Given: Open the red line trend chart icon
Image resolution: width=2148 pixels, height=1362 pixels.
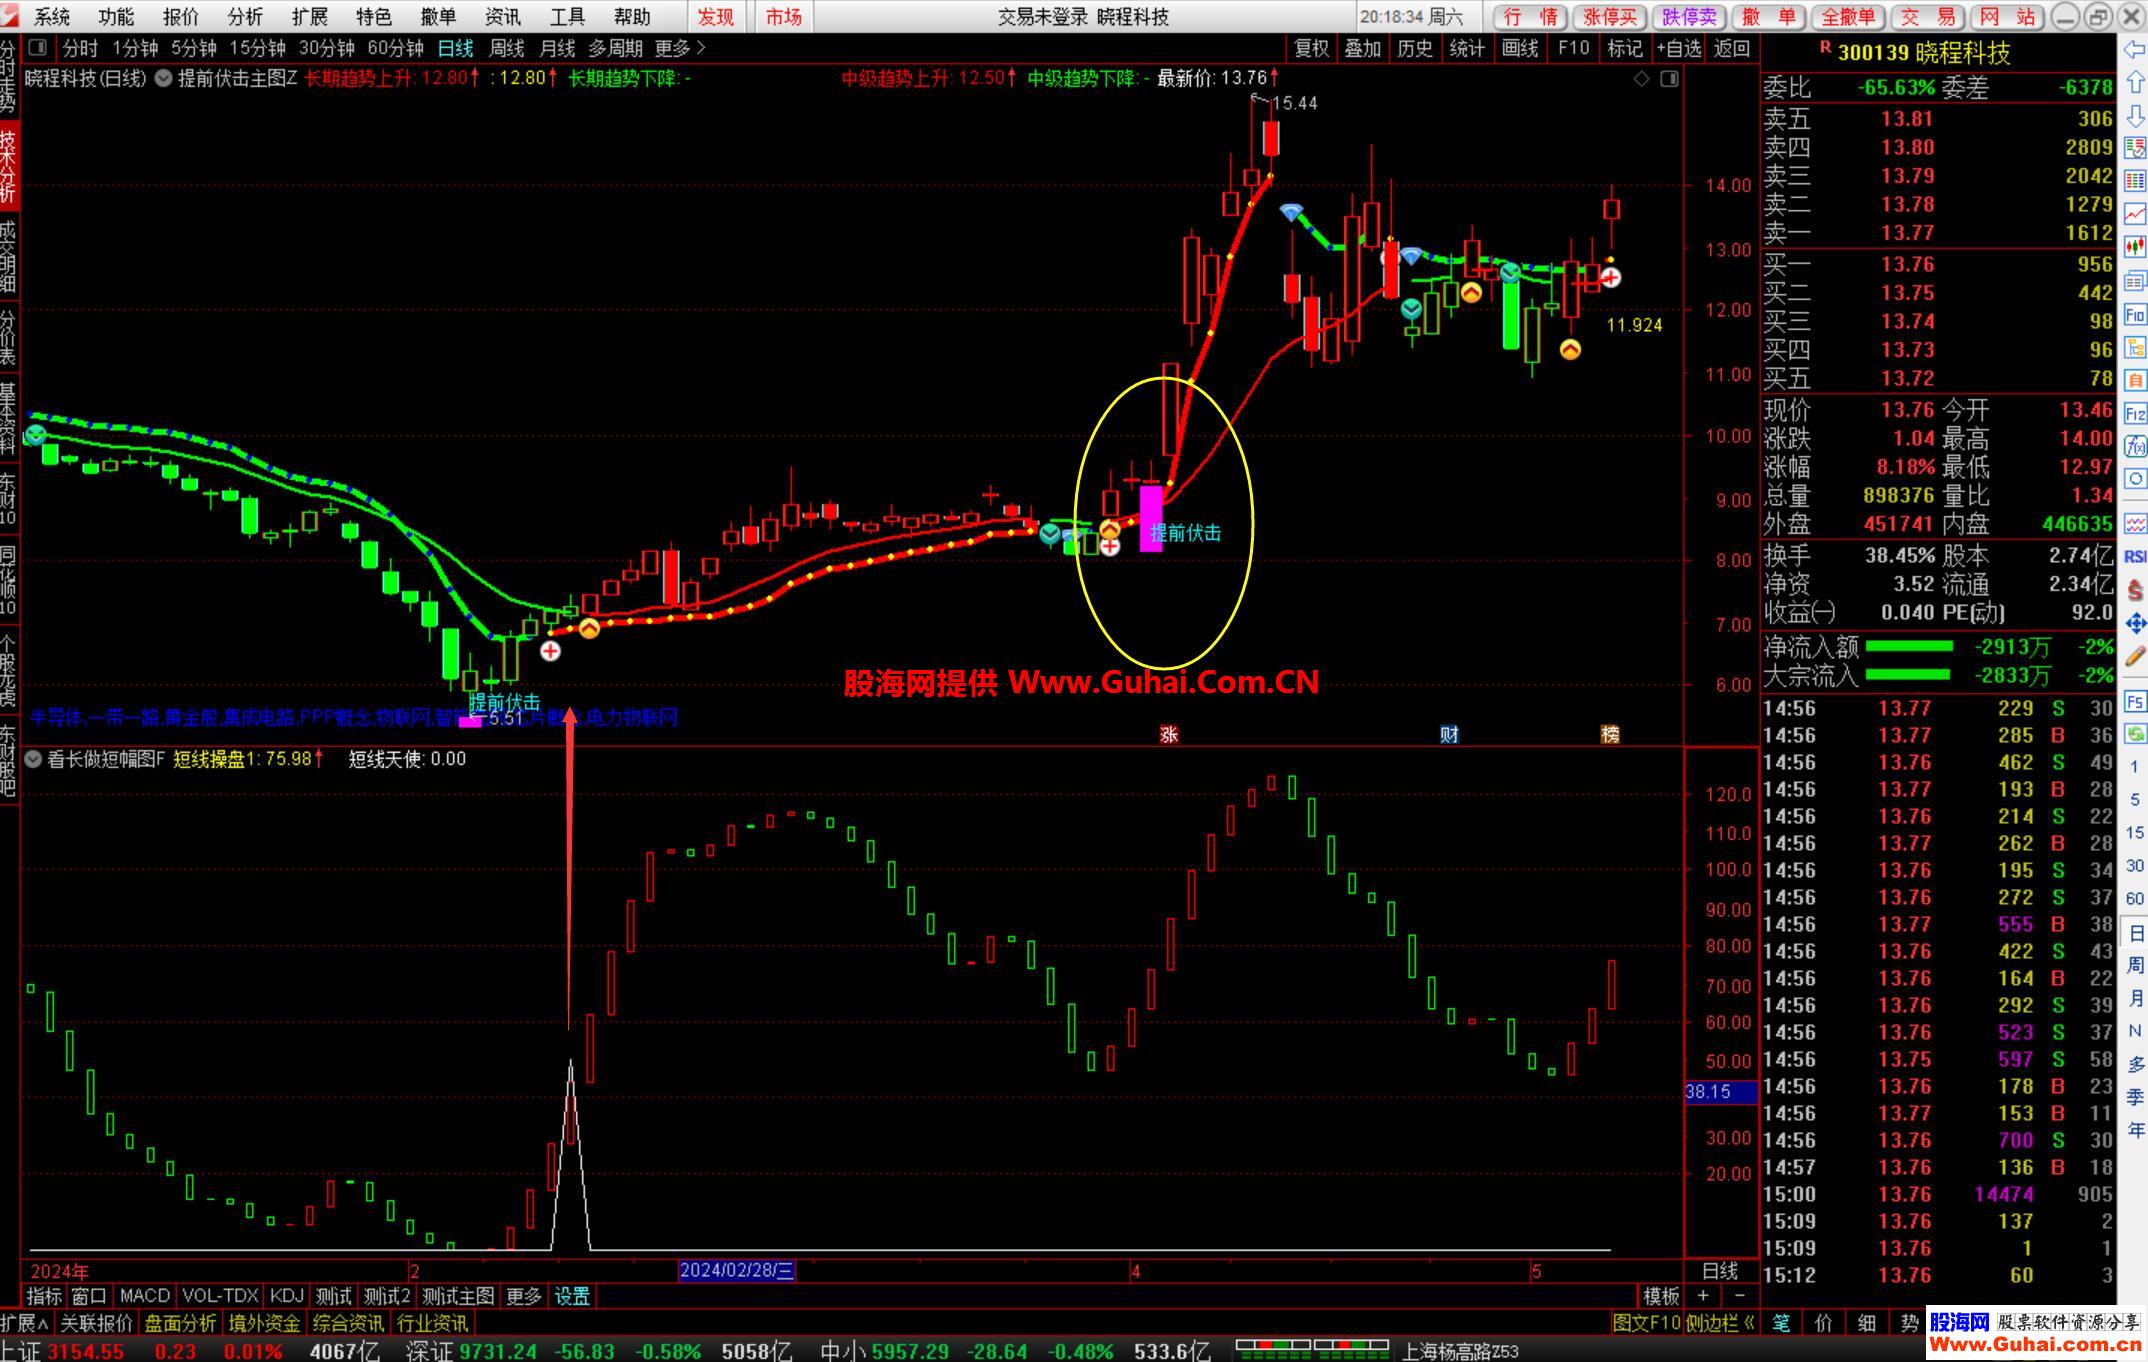Looking at the screenshot, I should (2135, 214).
